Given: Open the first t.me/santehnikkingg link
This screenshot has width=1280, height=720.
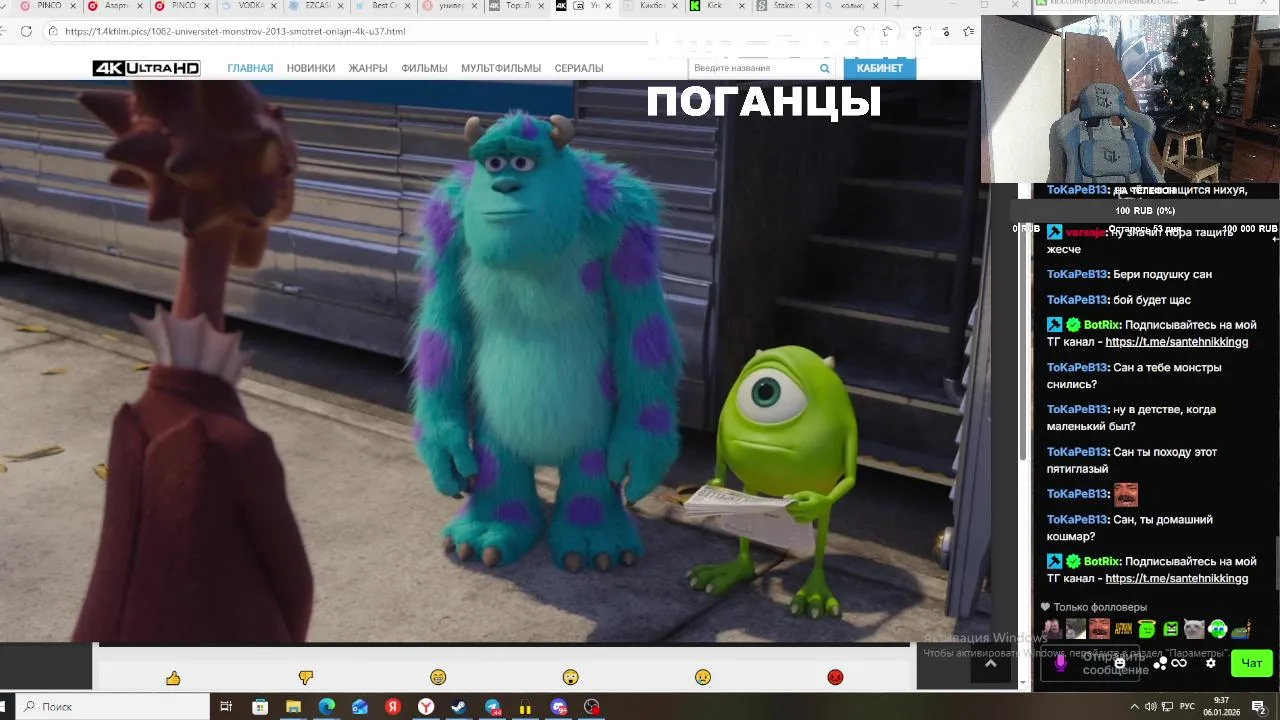Looking at the screenshot, I should [x=1177, y=342].
